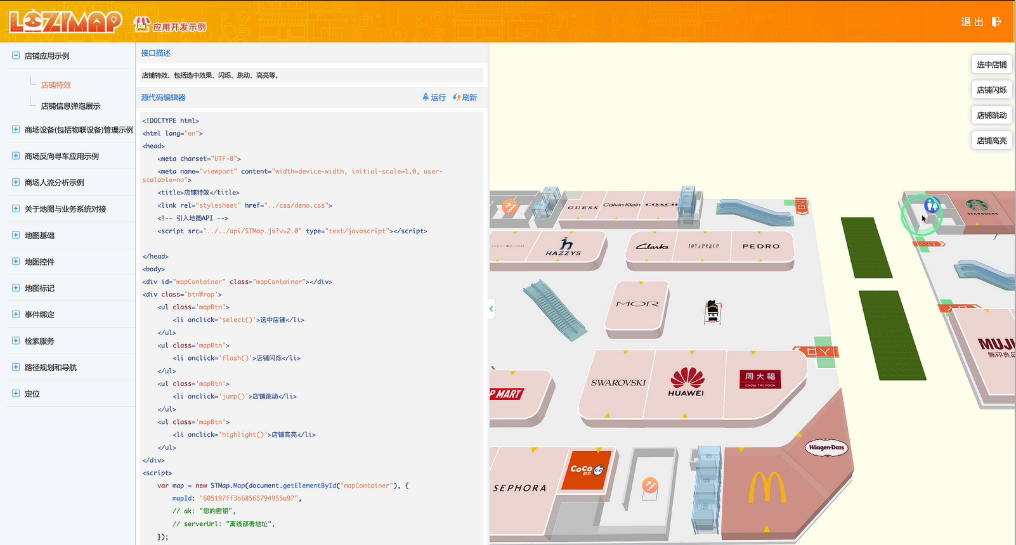1016x545 pixels.
Task: Click the LOZIMAP logo
Action: [x=65, y=21]
